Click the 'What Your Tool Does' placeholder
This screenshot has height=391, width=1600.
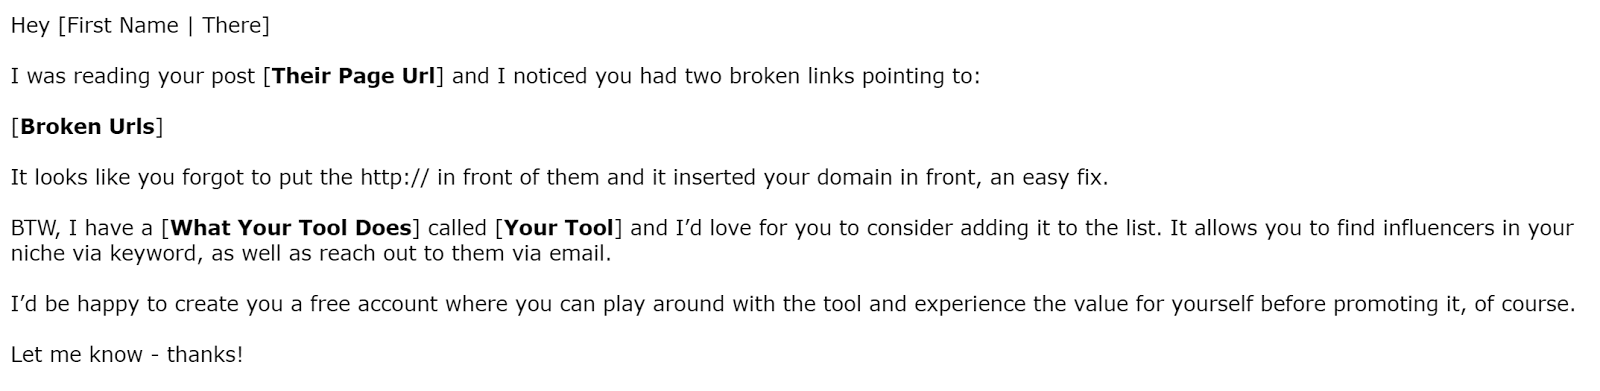290,228
